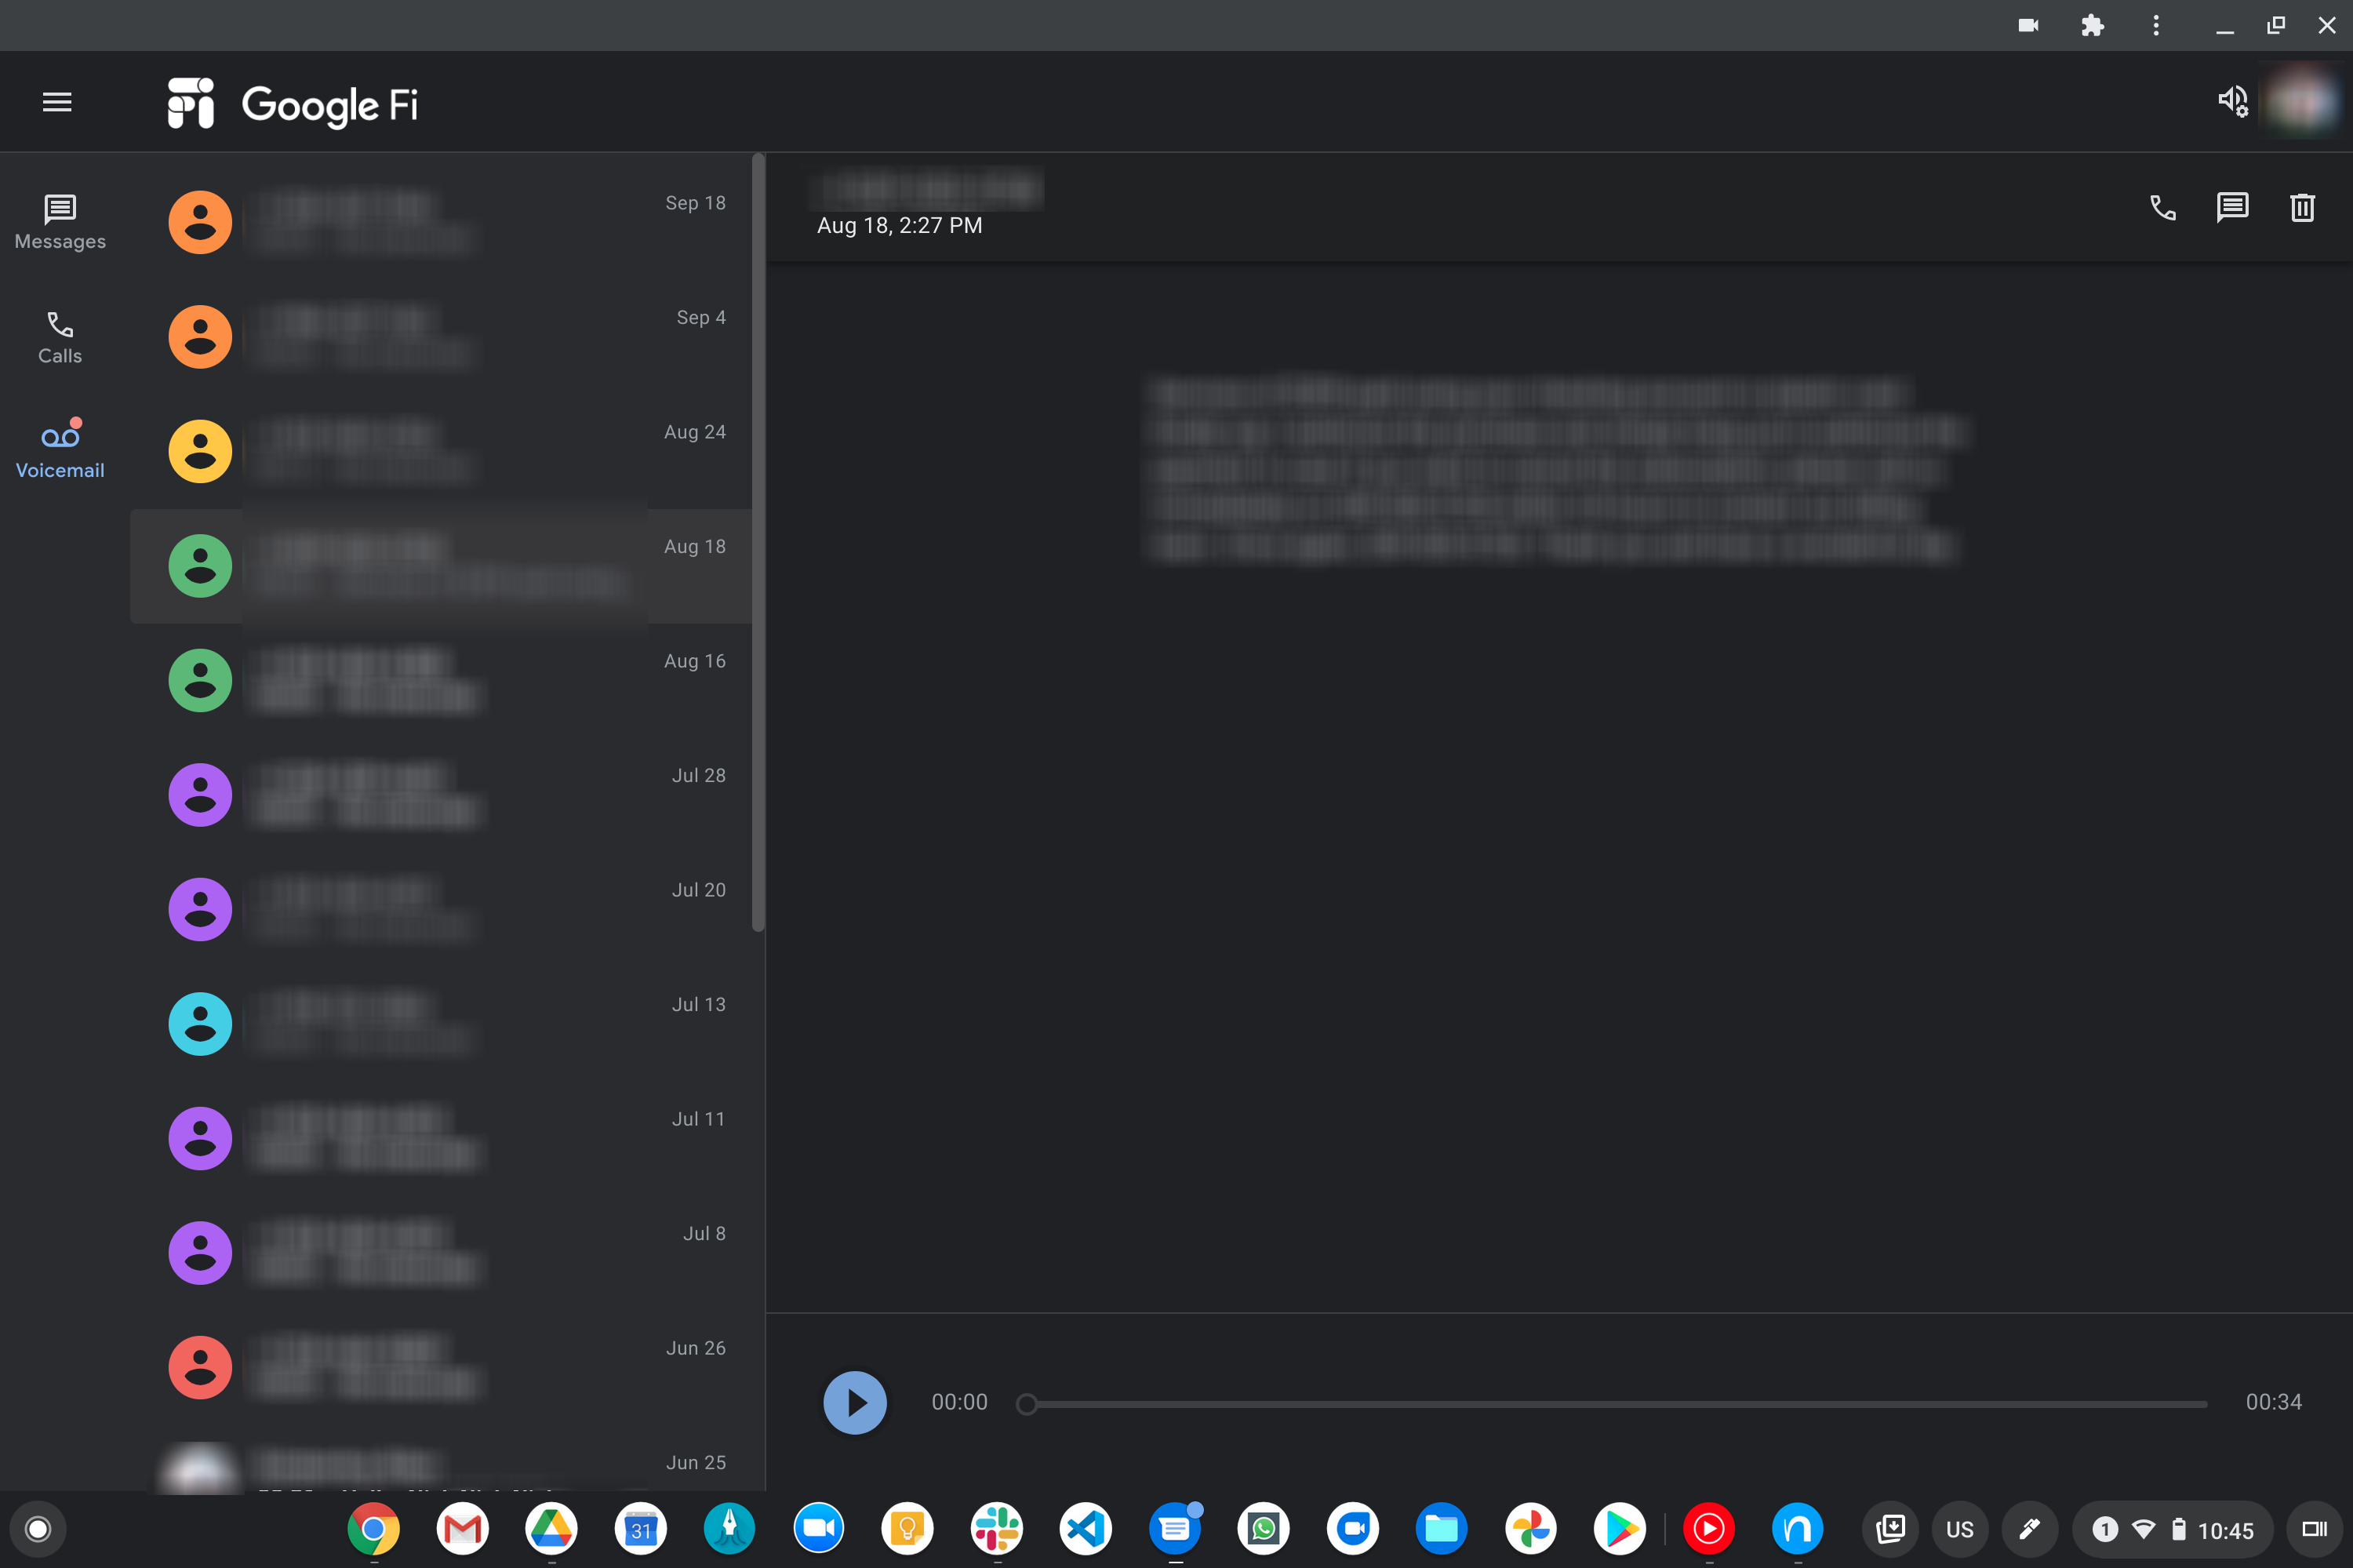Click the voicemail list scrollbar
This screenshot has height=1568, width=2353.
(x=758, y=540)
